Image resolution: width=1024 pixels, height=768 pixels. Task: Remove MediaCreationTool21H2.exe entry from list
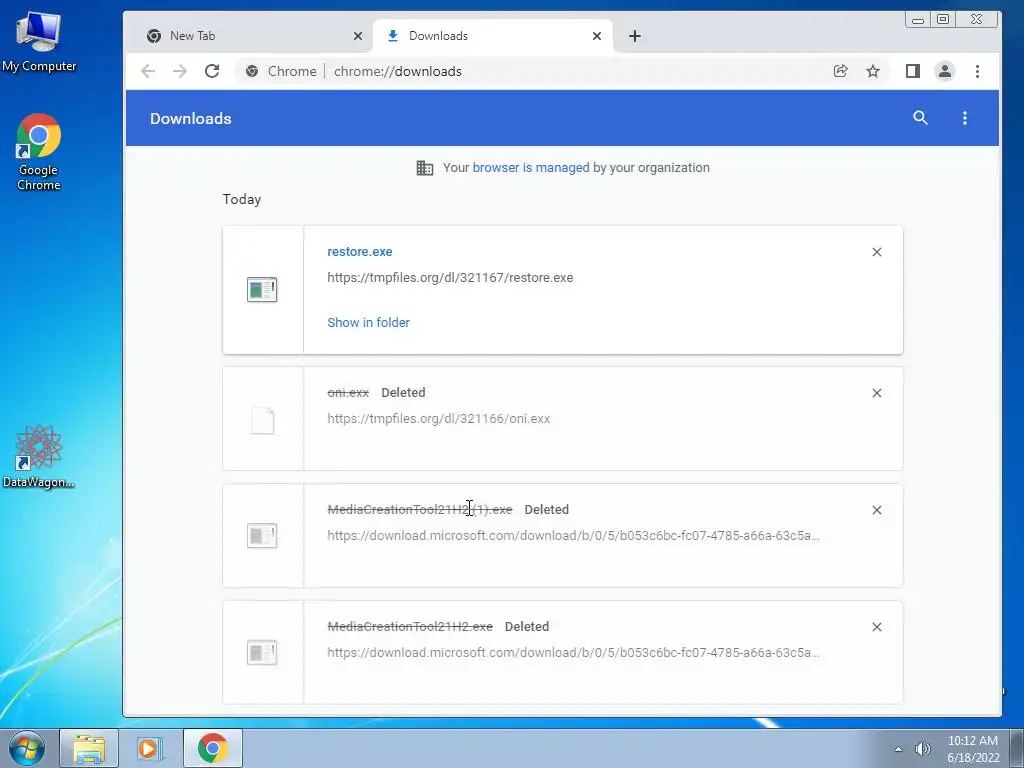[877, 627]
